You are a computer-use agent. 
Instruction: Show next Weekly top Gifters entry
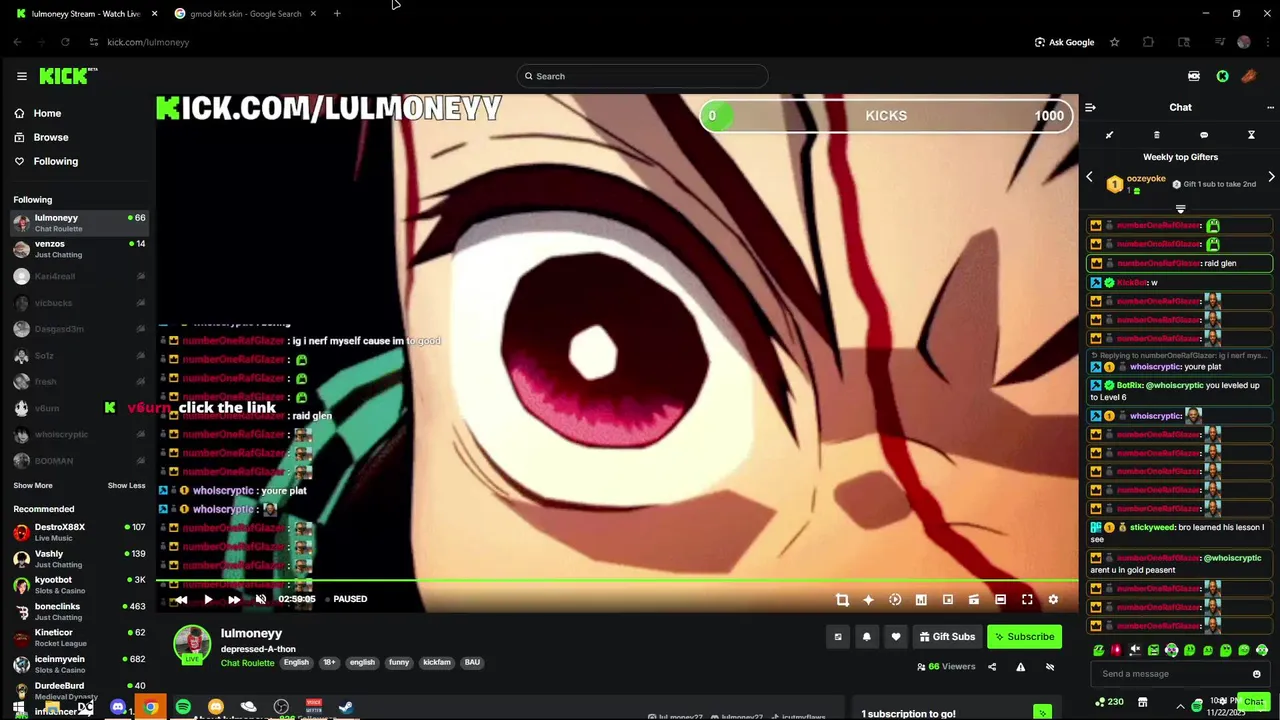click(1271, 177)
